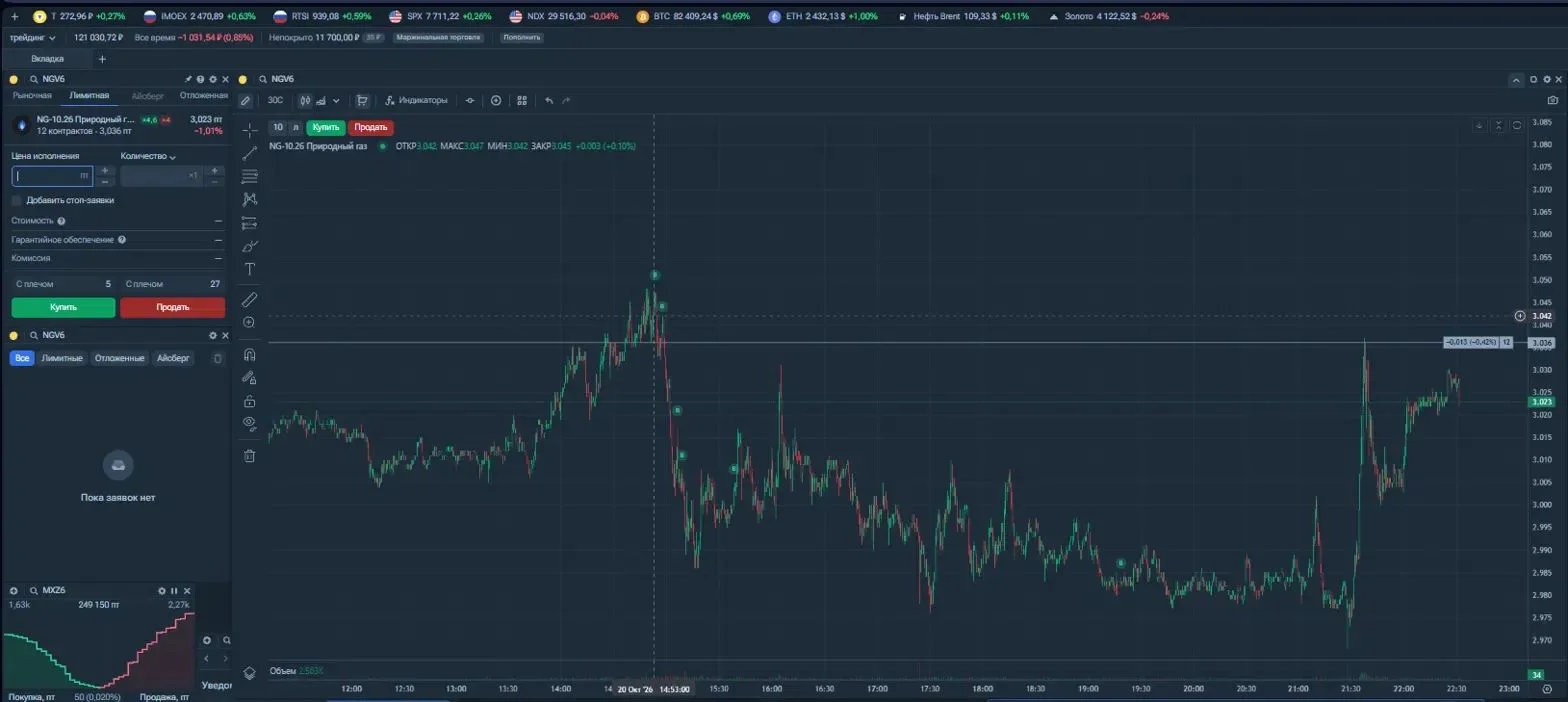1568x702 pixels.
Task: Click the small Продать button on chart
Action: (x=371, y=127)
